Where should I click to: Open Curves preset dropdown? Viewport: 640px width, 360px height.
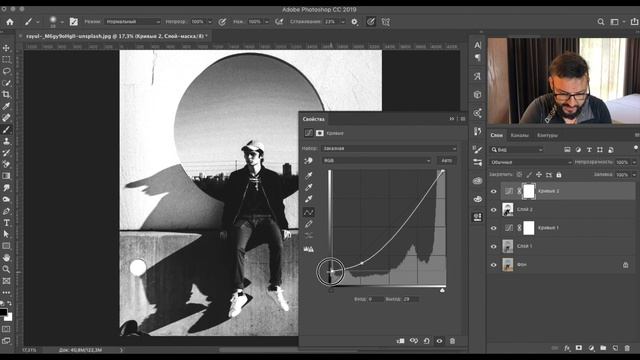click(389, 149)
